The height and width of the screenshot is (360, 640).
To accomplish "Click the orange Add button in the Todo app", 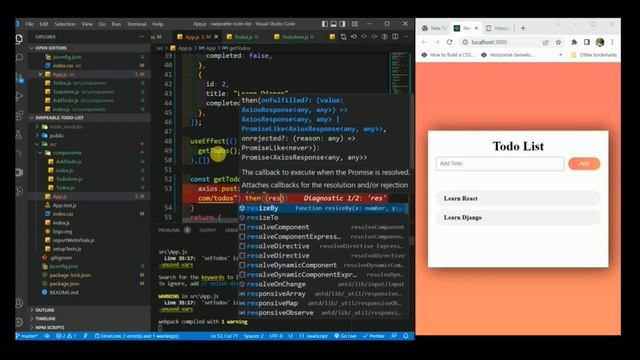I will pos(584,163).
